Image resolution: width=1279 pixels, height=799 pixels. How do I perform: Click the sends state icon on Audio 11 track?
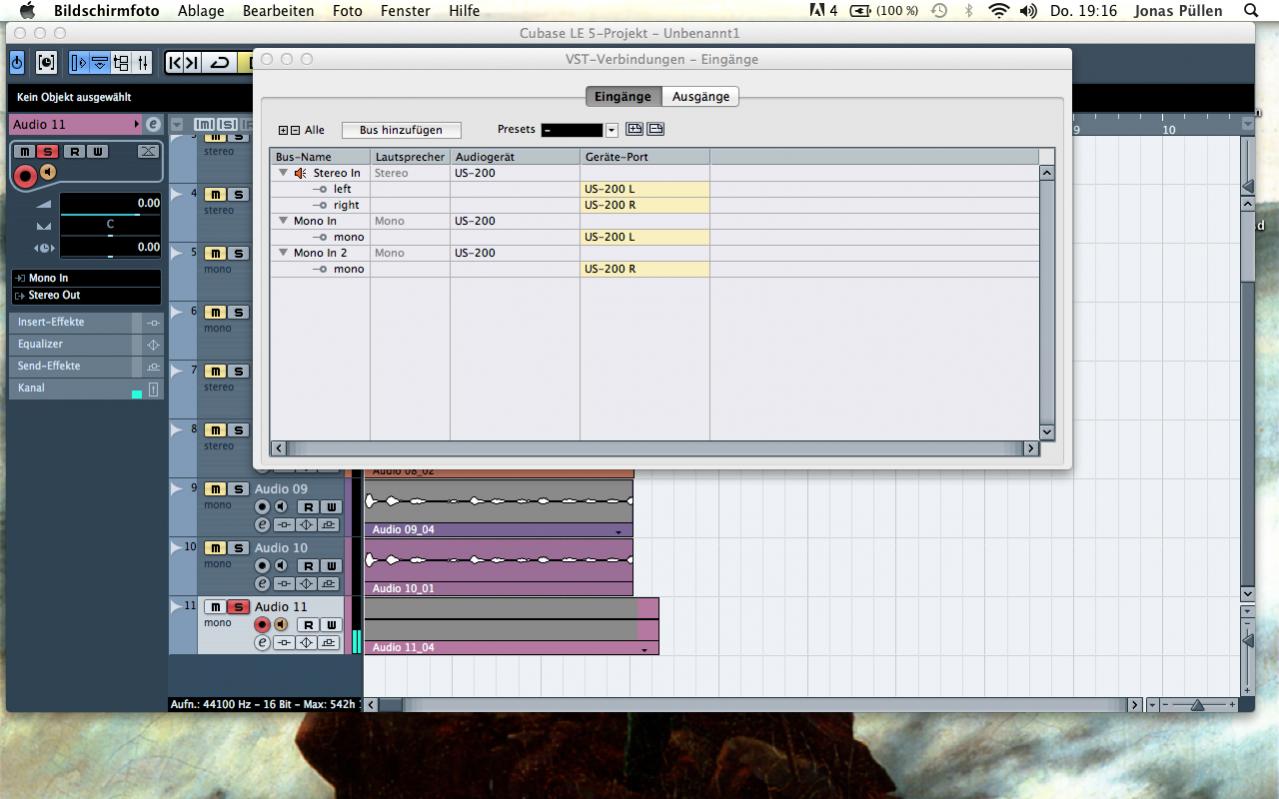coord(328,642)
